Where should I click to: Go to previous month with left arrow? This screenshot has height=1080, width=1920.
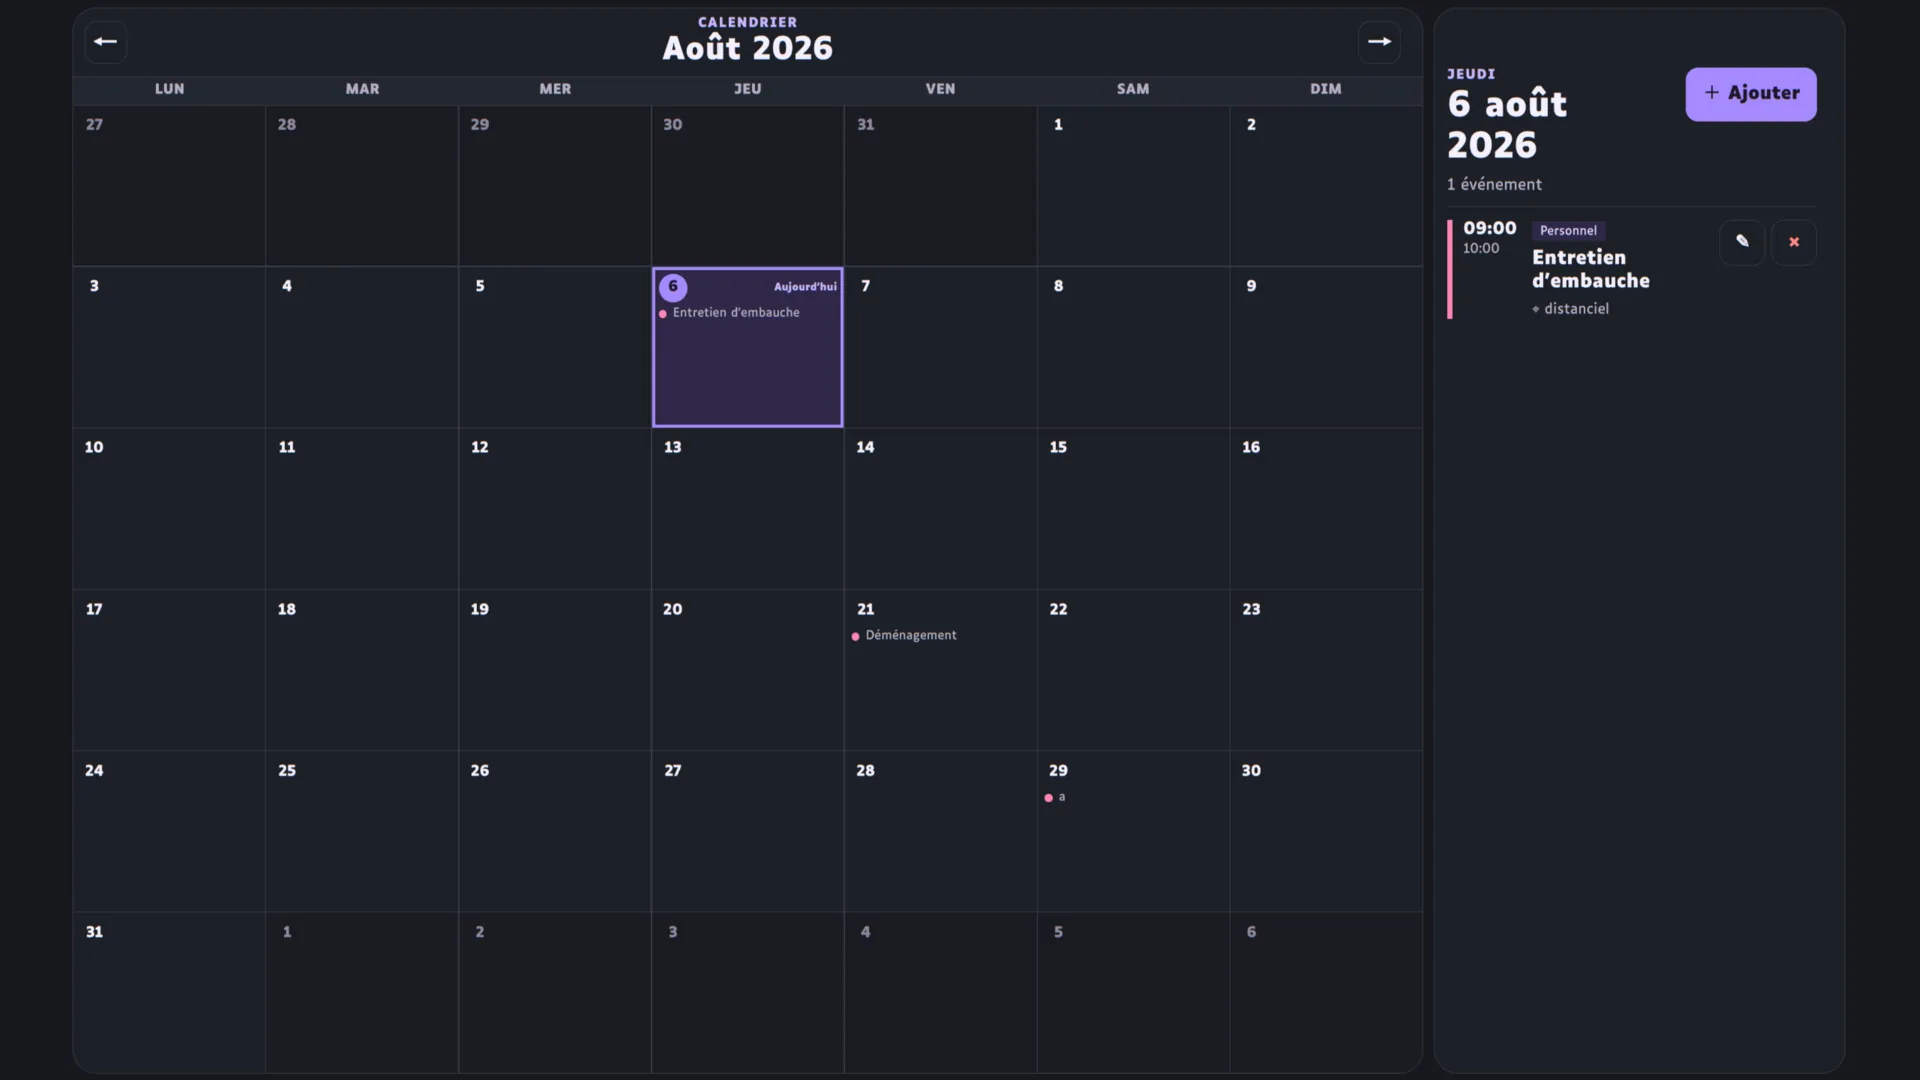pos(105,42)
